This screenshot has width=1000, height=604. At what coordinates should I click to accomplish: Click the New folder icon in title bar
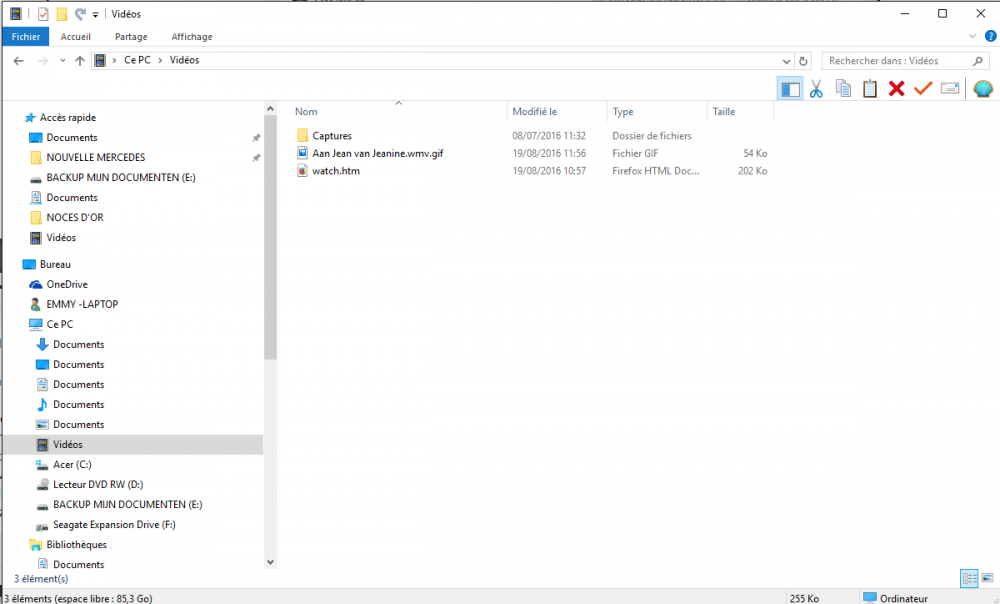click(x=62, y=14)
